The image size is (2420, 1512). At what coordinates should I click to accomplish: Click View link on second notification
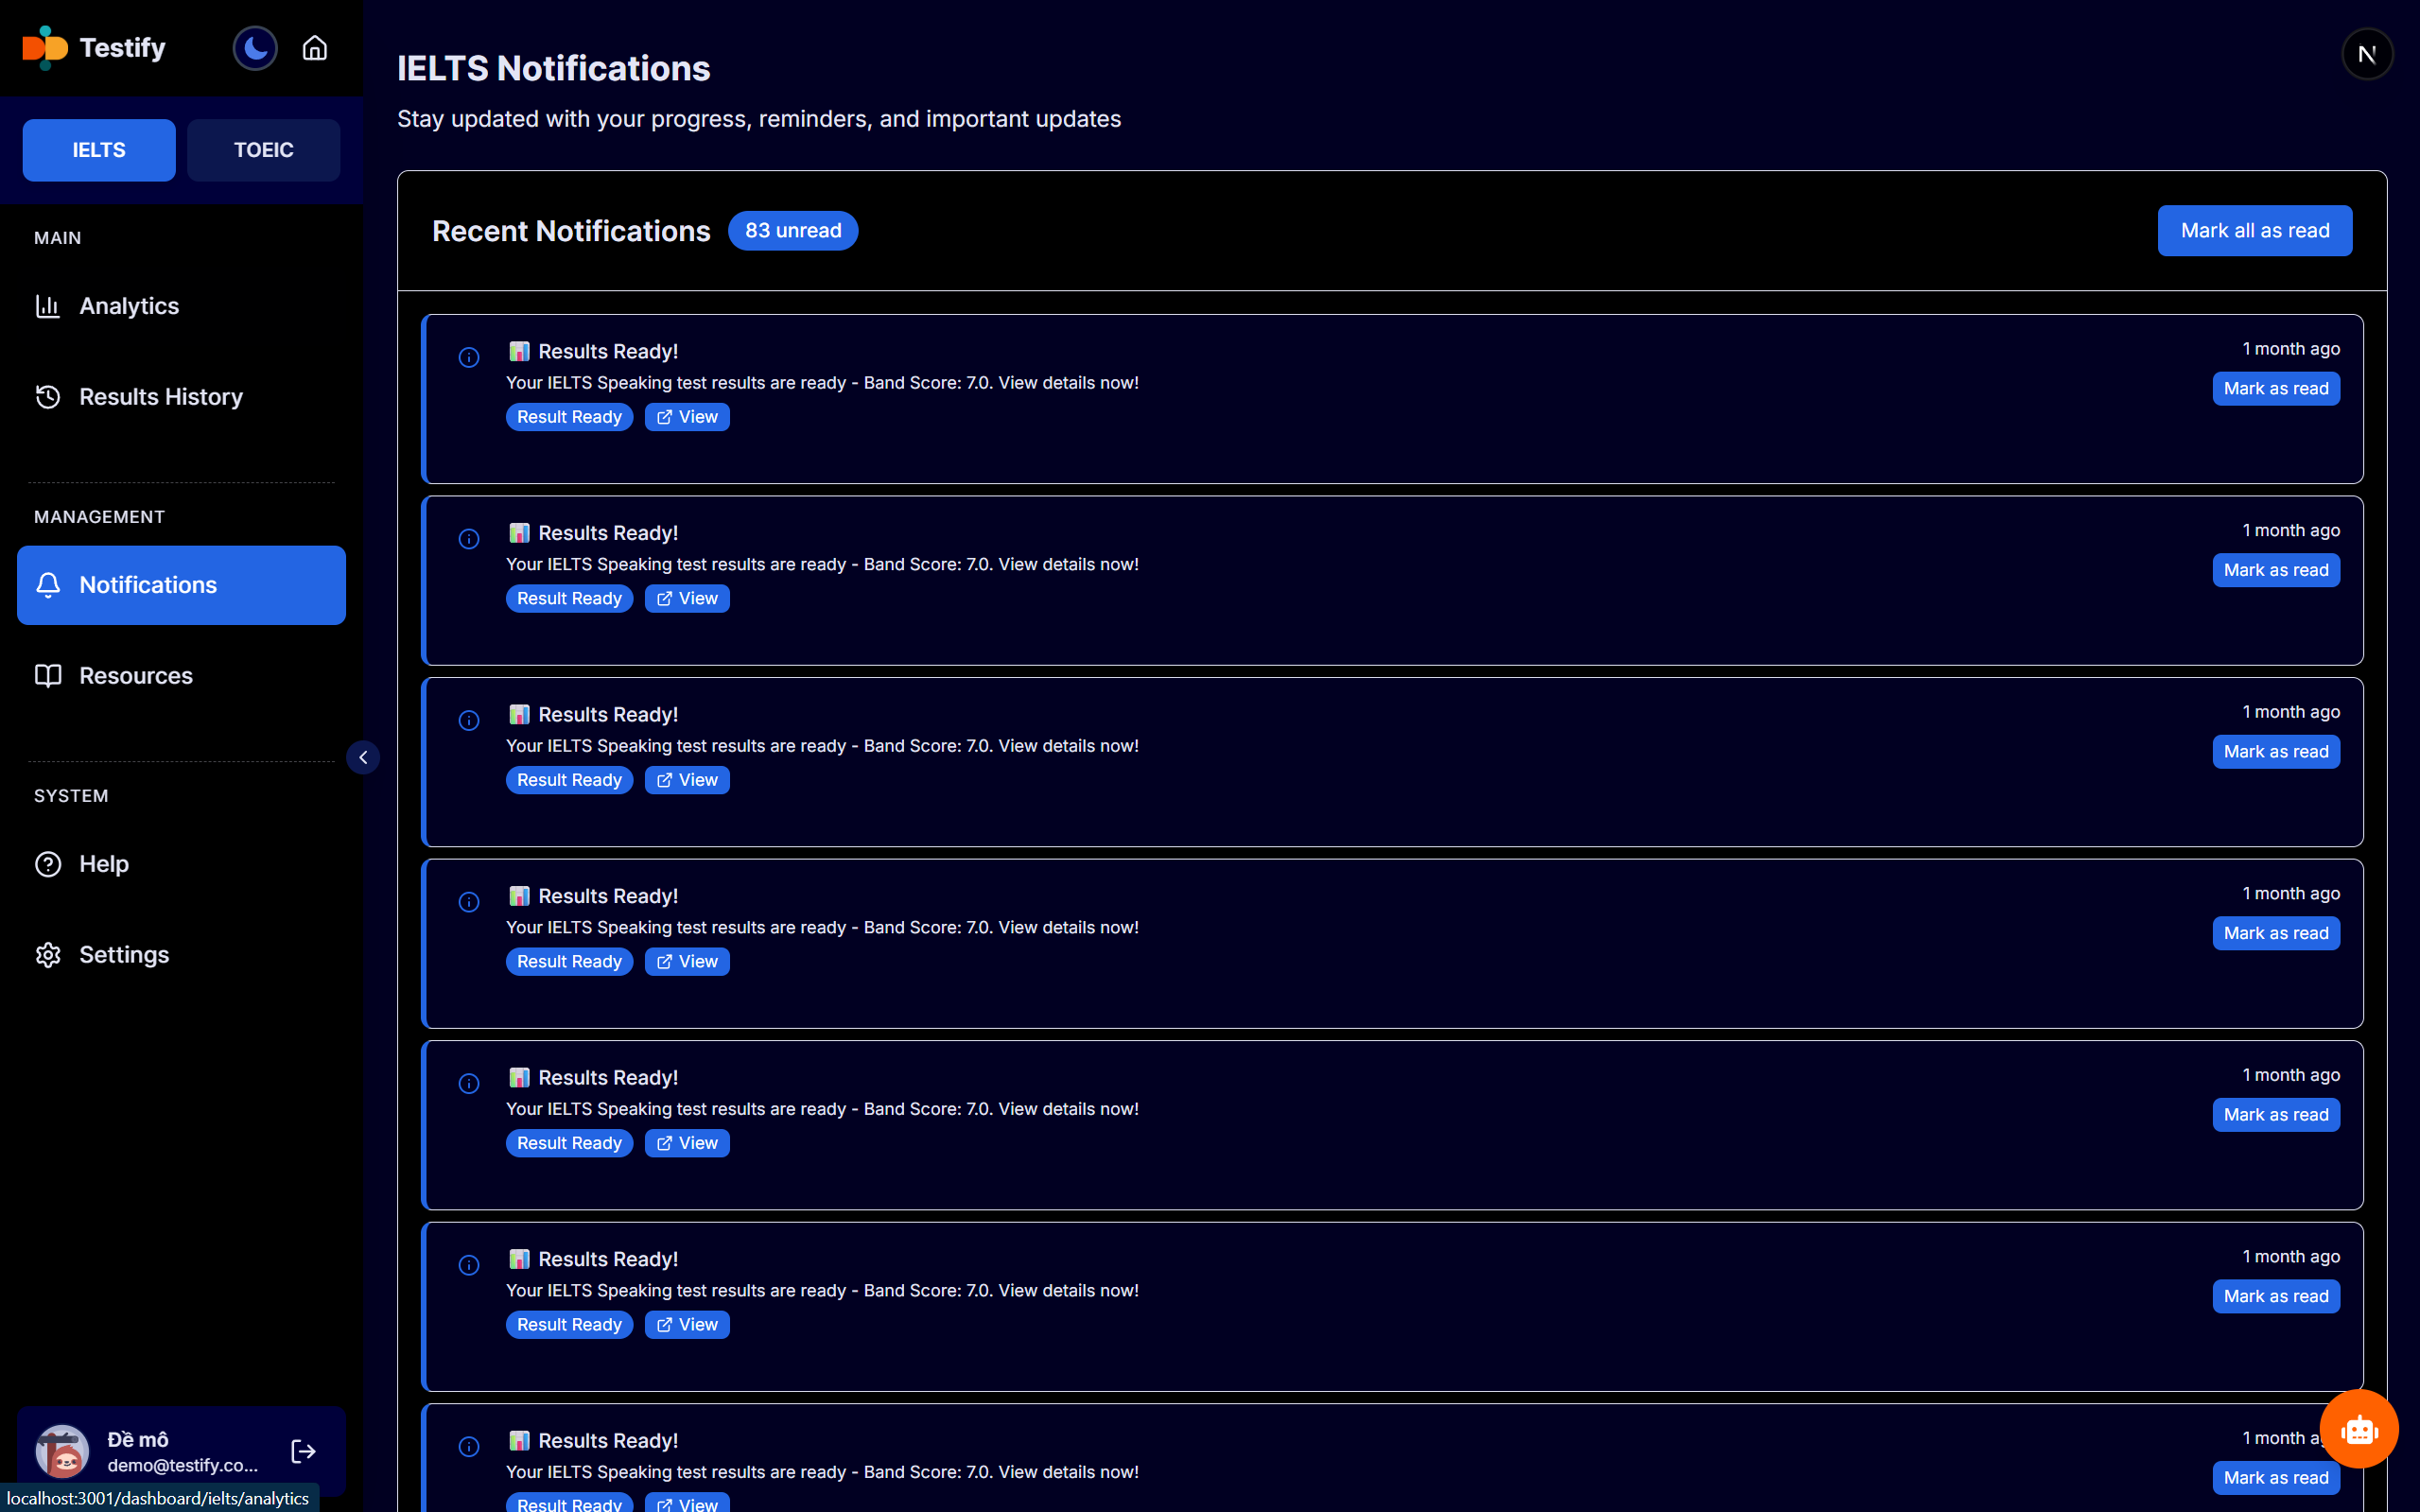[x=687, y=598]
